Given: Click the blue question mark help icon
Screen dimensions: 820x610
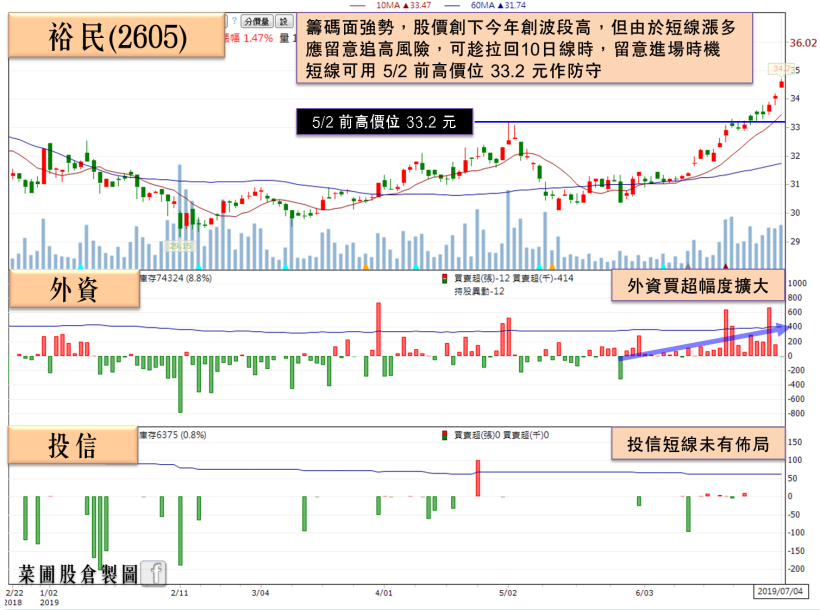Looking at the screenshot, I should click(235, 21).
